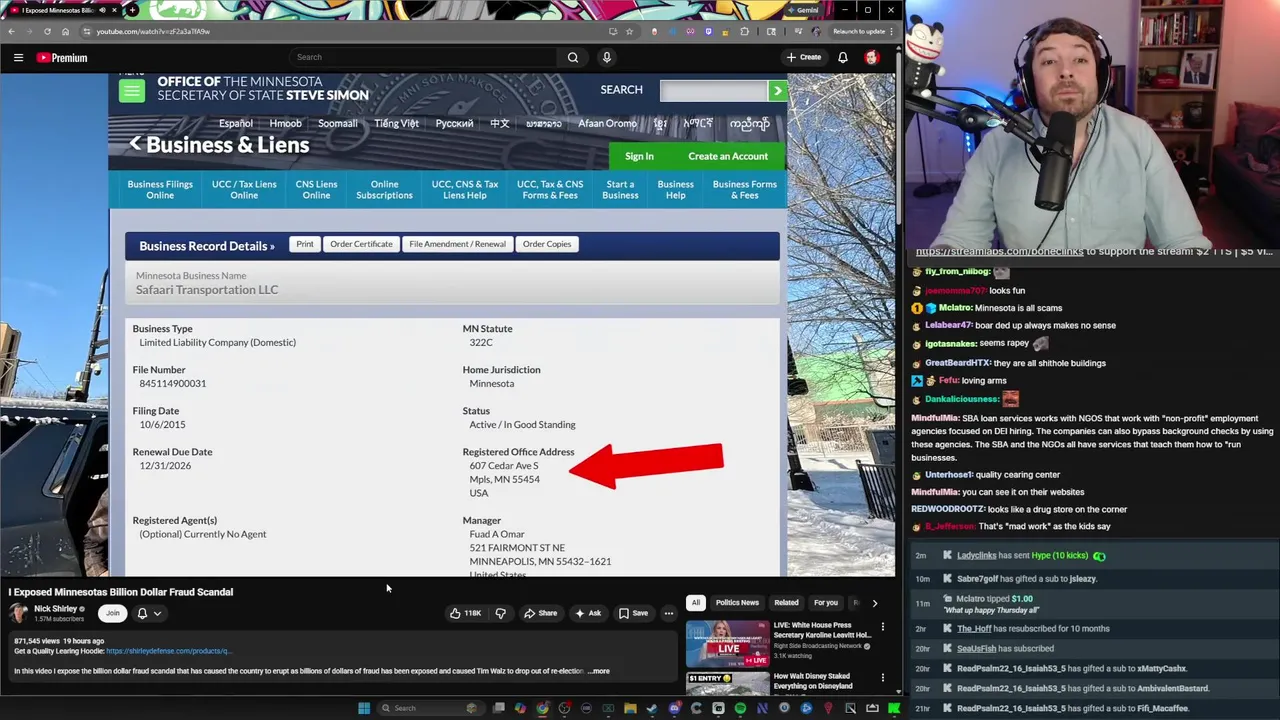Click the Share button
Image resolution: width=1280 pixels, height=720 pixels.
541,613
